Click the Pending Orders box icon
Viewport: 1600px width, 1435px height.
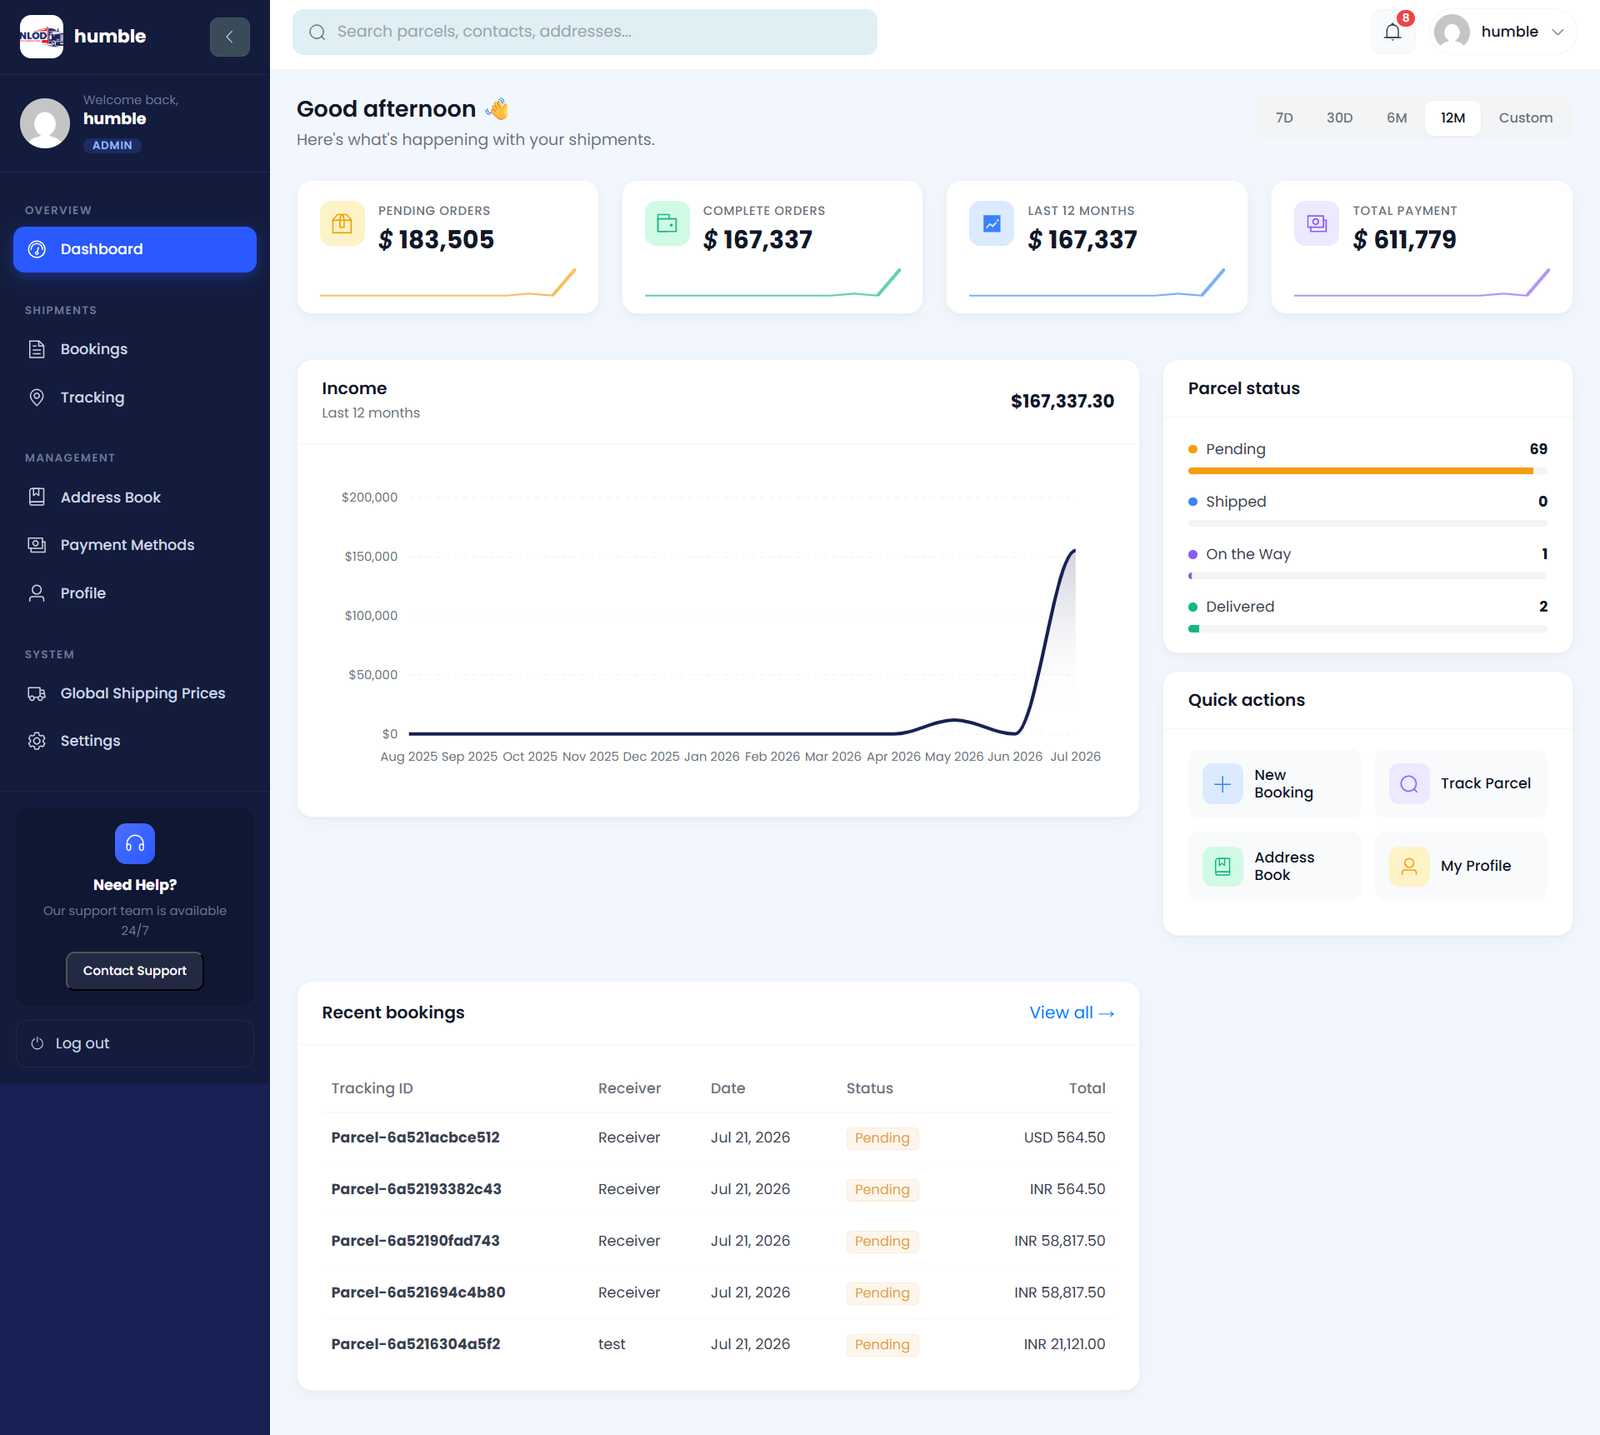click(x=342, y=223)
